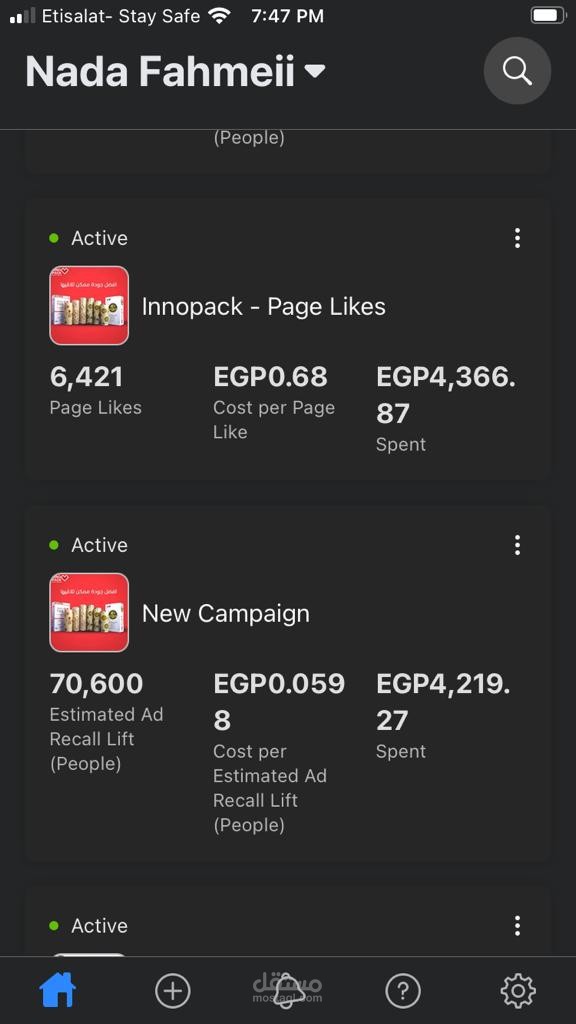This screenshot has width=576, height=1024.
Task: View the EGP4,219.27 Spent metric
Action: coord(444,716)
